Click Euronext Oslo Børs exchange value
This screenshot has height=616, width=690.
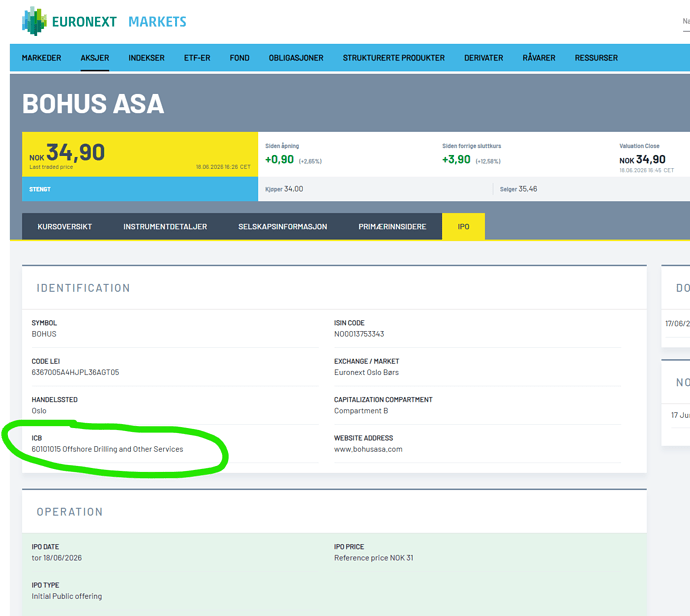pyautogui.click(x=366, y=372)
